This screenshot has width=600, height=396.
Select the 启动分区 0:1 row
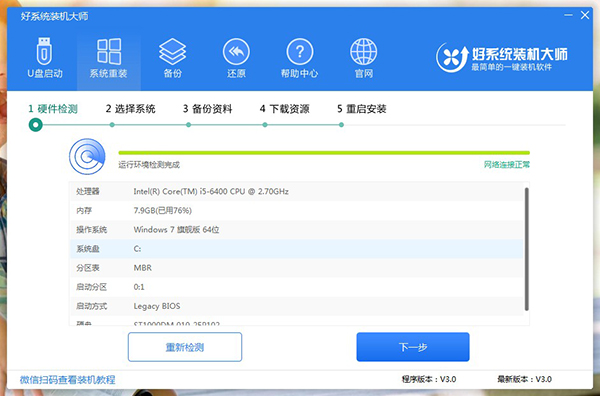coord(297,287)
